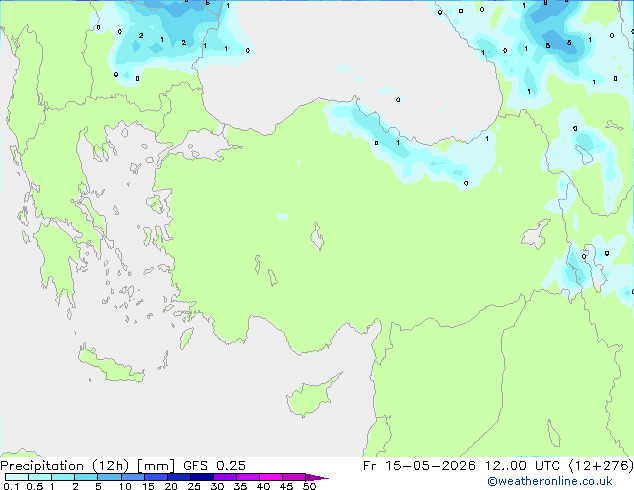Screen dimensions: 634x490
Task: Click the 5–10 mm legend color box
Action: (x=109, y=477)
